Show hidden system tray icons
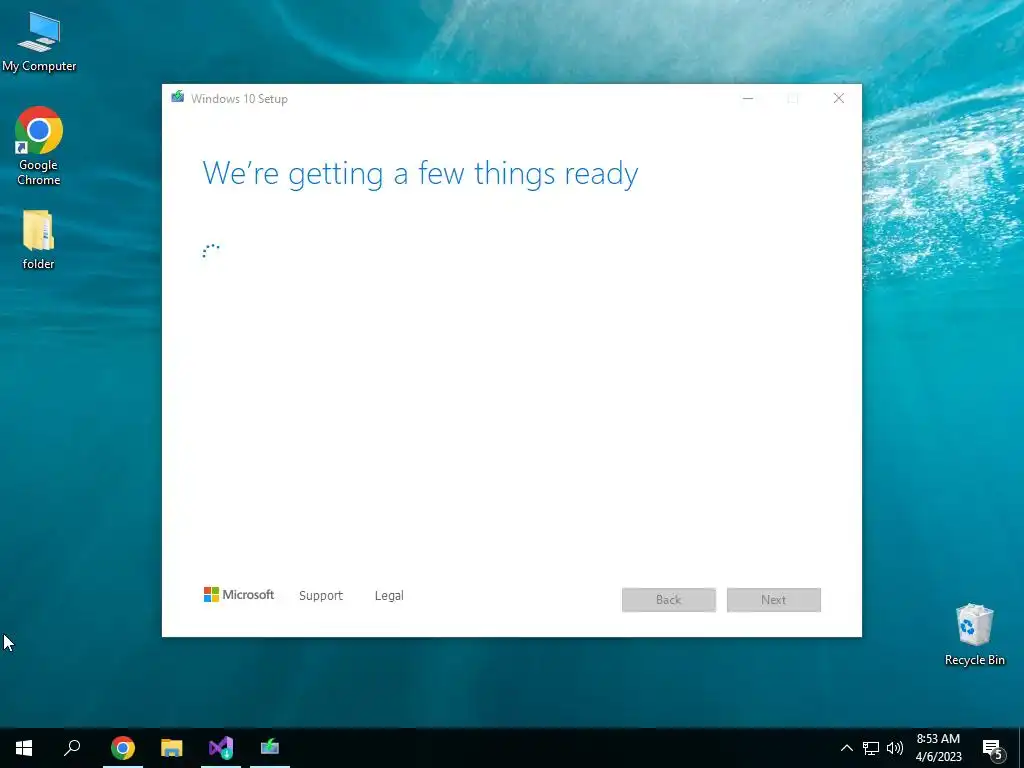The image size is (1024, 768). (x=846, y=748)
